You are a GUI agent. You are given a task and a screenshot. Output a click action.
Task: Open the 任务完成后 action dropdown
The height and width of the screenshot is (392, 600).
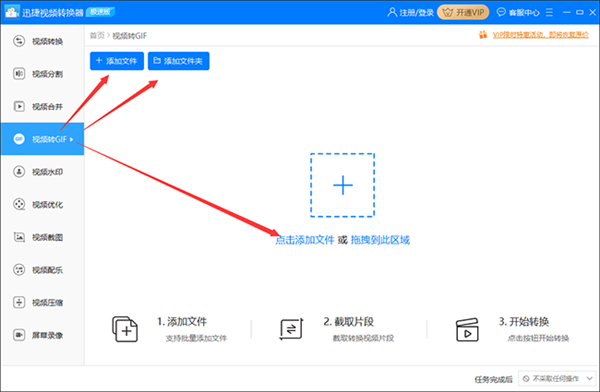click(557, 379)
